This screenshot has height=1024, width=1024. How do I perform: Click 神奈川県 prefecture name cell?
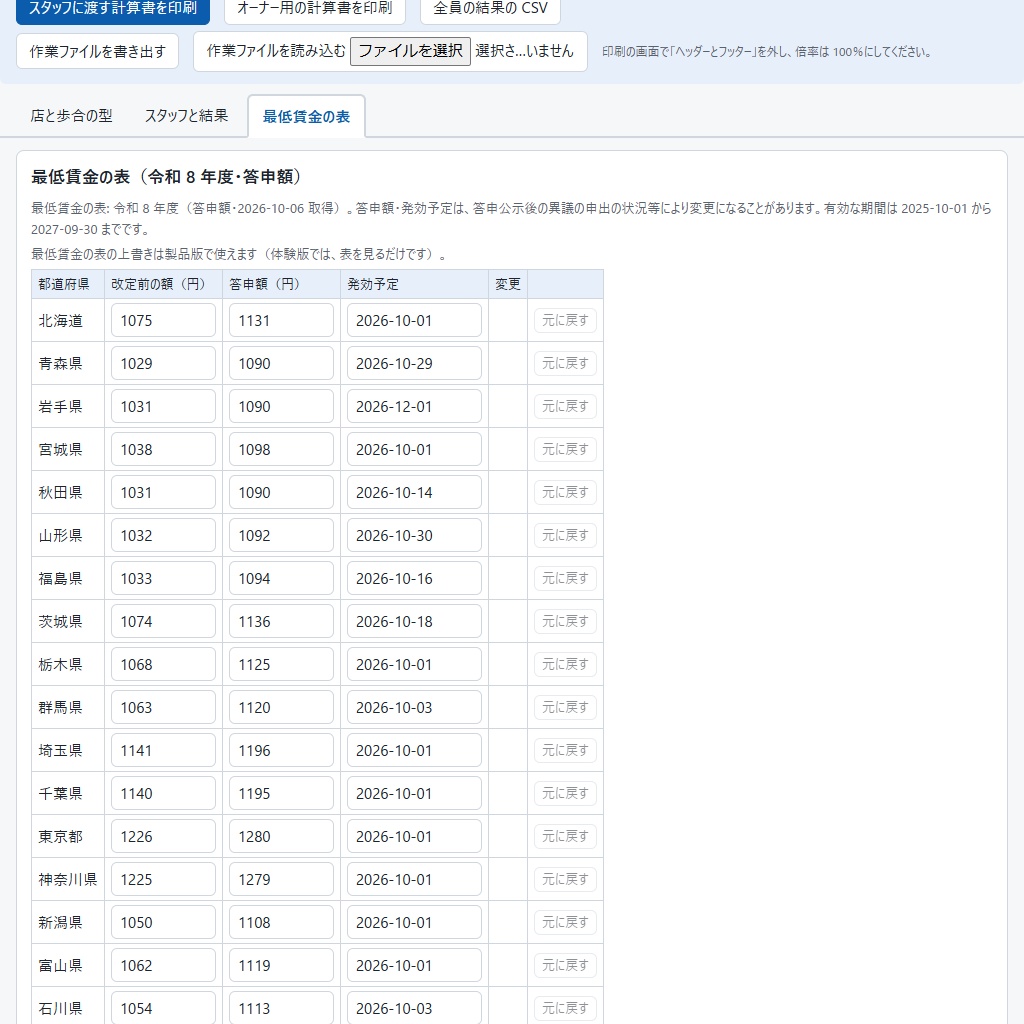68,880
